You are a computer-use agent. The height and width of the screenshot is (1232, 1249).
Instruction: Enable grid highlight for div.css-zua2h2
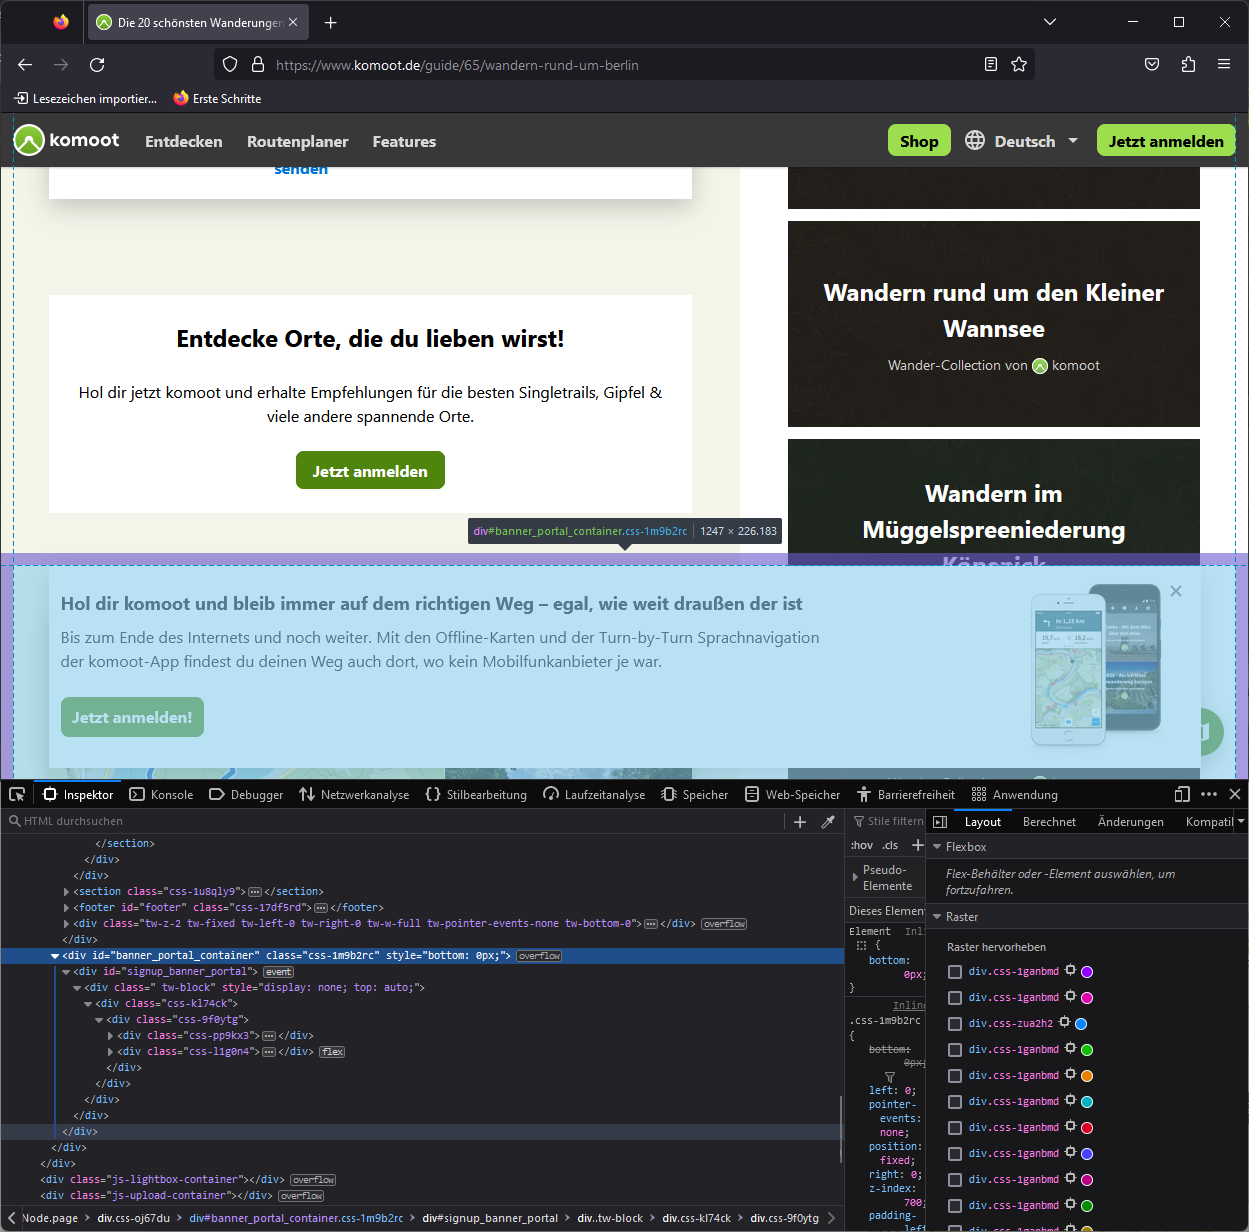(954, 1023)
